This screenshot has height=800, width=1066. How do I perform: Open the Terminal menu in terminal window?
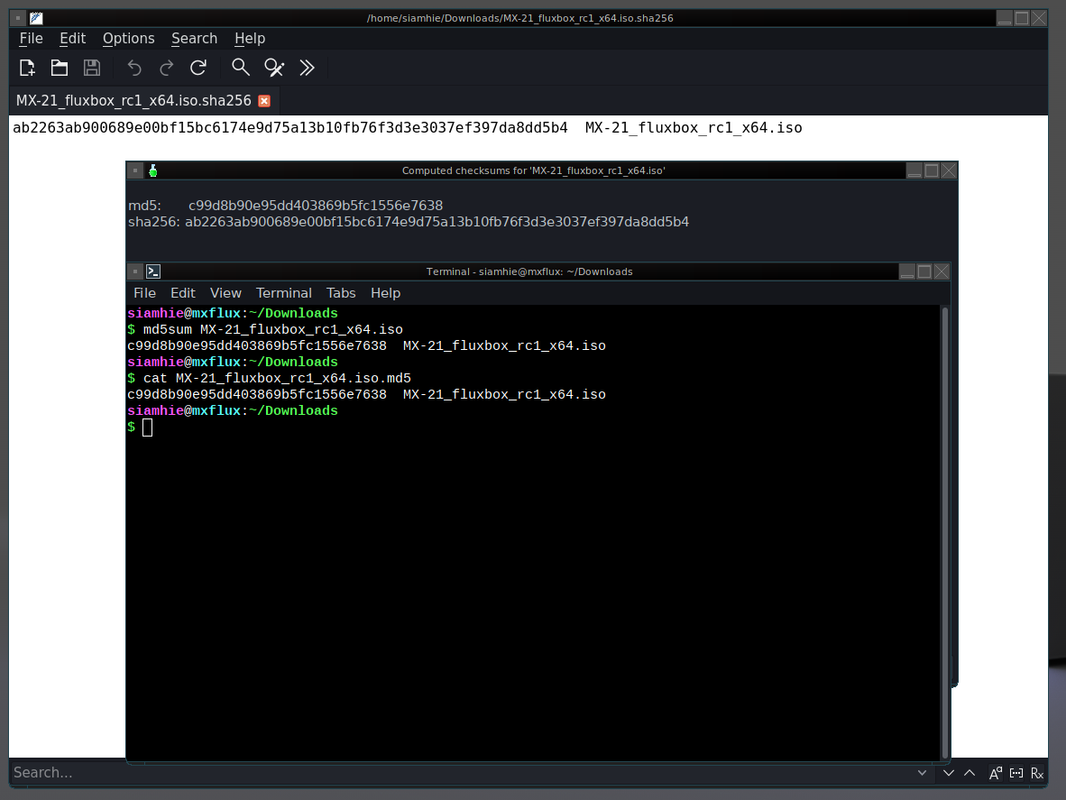pos(283,293)
